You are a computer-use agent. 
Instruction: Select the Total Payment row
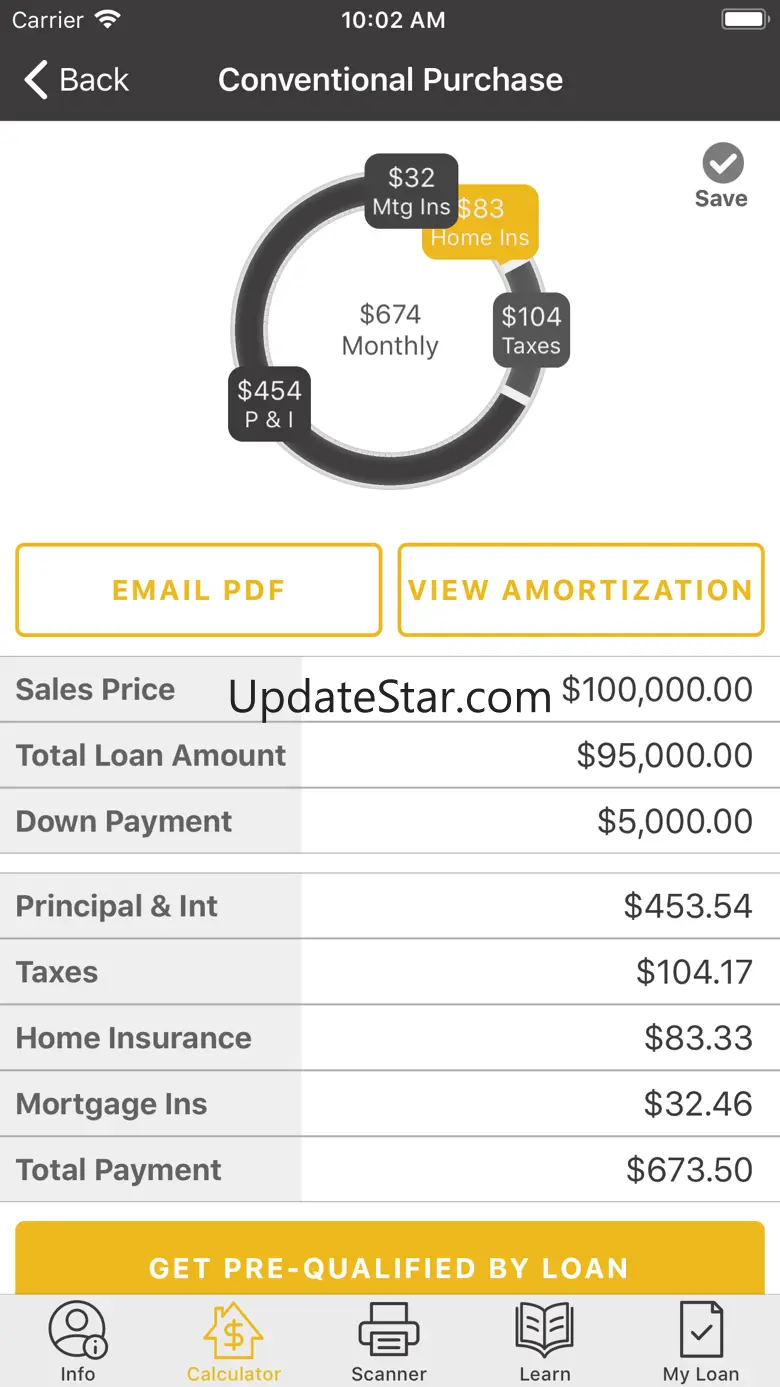(x=390, y=1169)
